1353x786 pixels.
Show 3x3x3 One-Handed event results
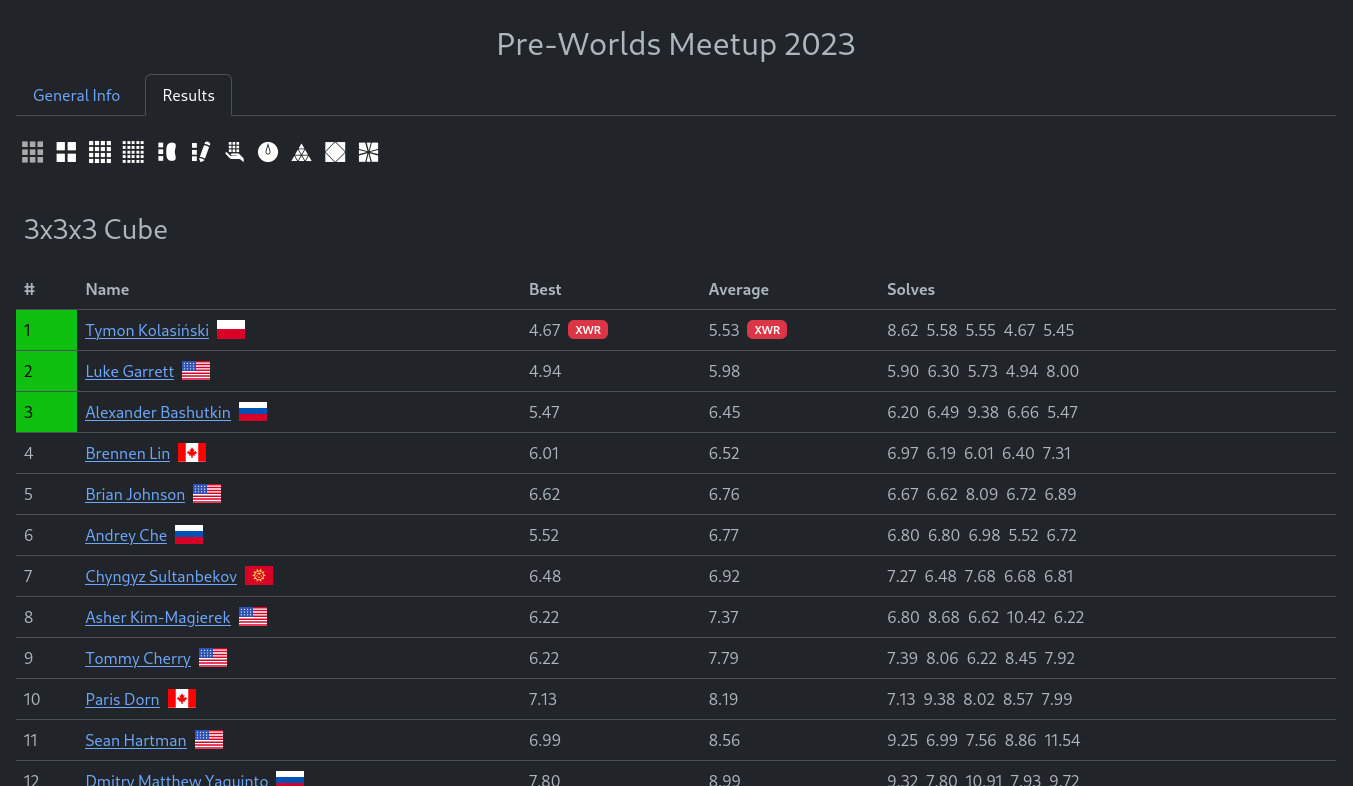point(234,152)
